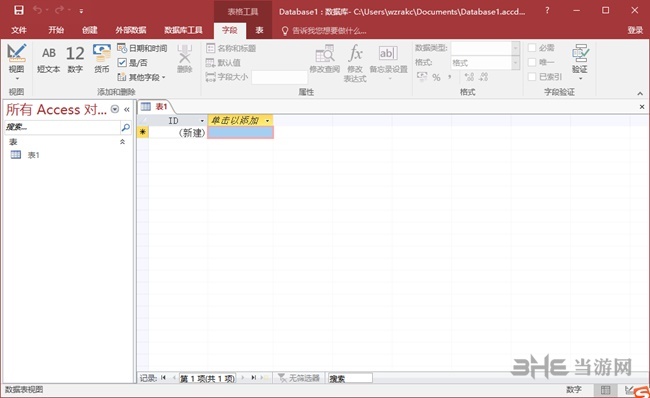This screenshot has height=398, width=650.
Task: Add a 日期和时间 field
Action: (142, 49)
